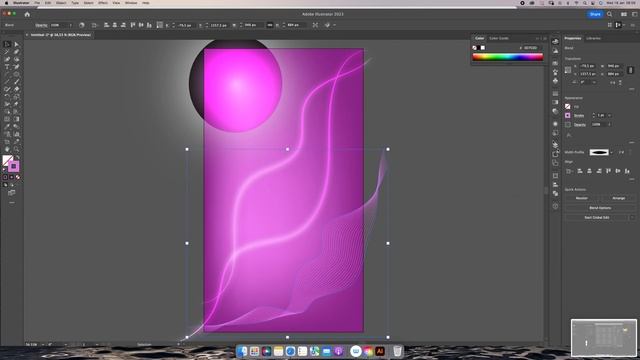Select the Eyedropper tool
The height and width of the screenshot is (360, 640).
click(7, 127)
